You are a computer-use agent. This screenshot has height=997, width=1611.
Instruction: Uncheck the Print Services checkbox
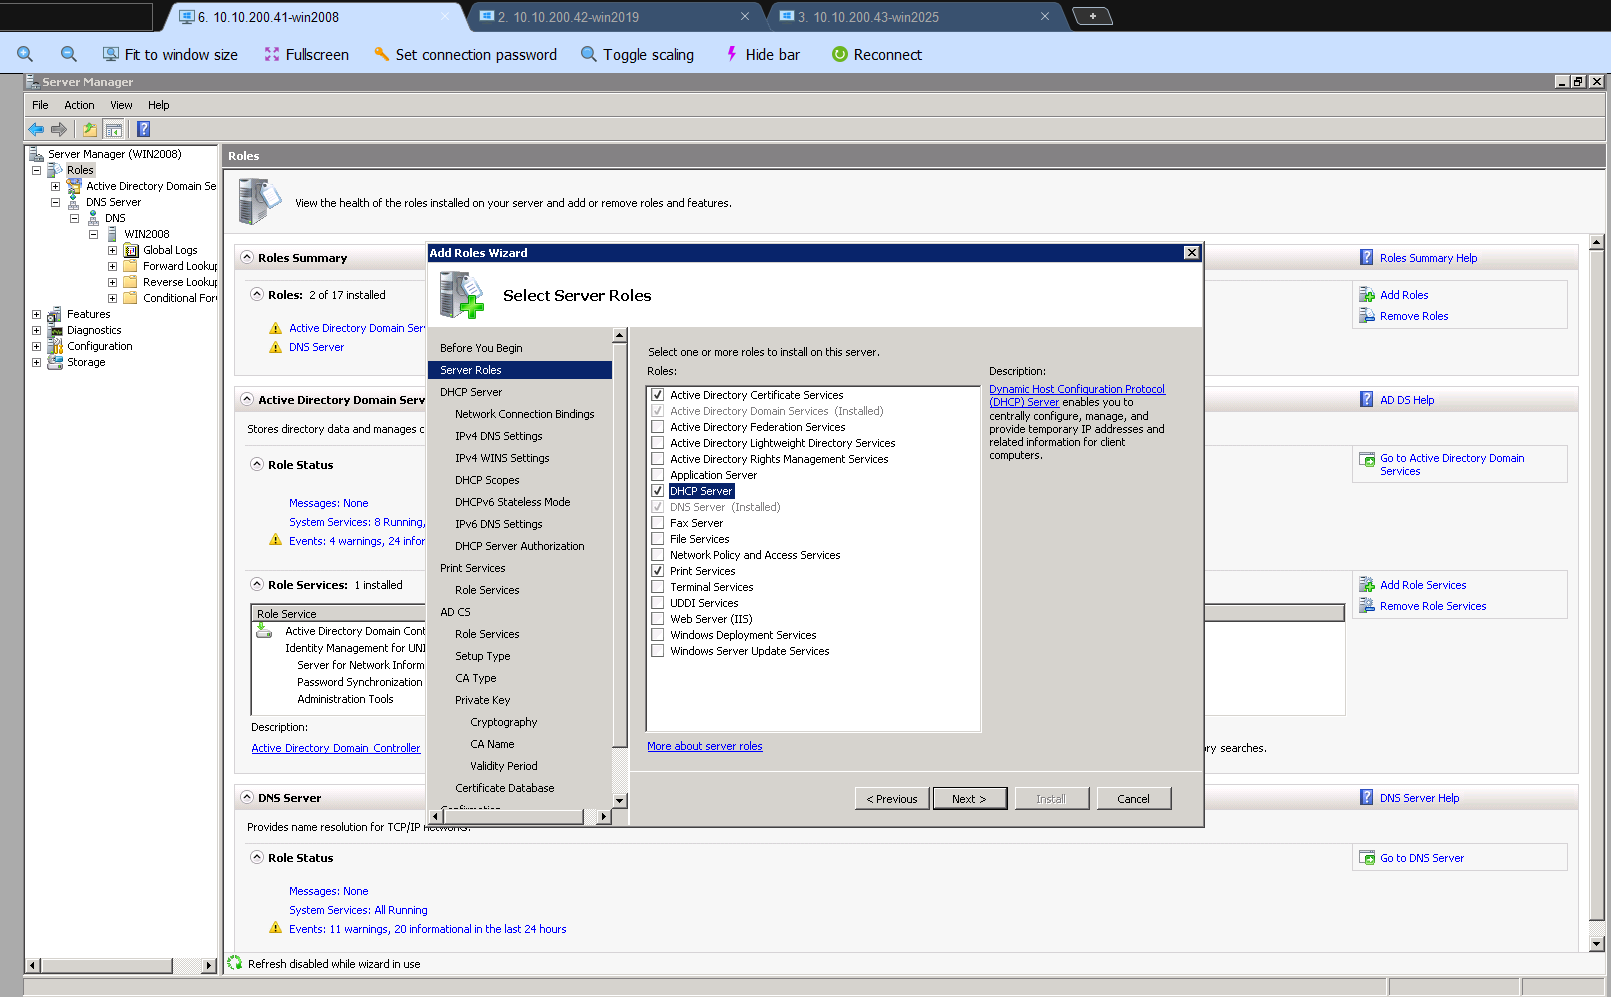658,571
